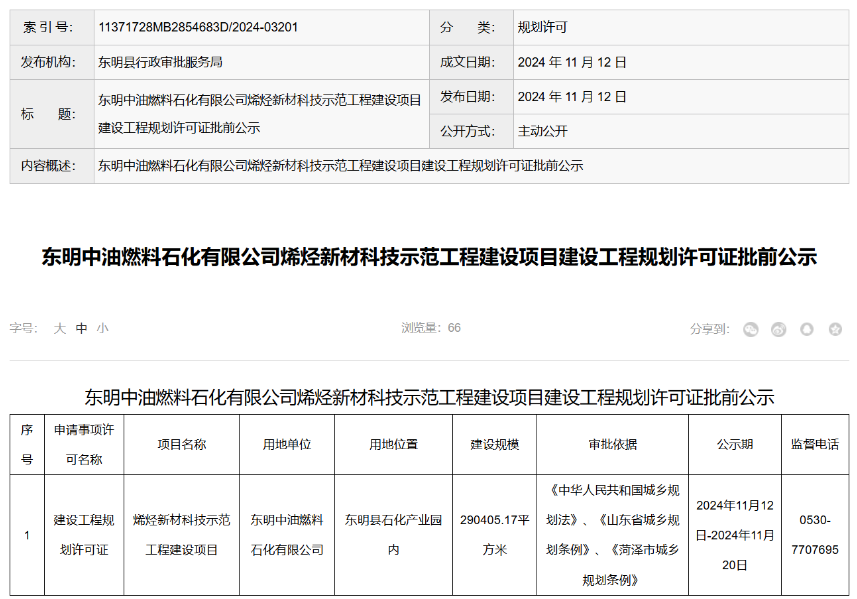Click the 主动公开 disclosure value
Viewport: 857px width, 599px height.
542,131
